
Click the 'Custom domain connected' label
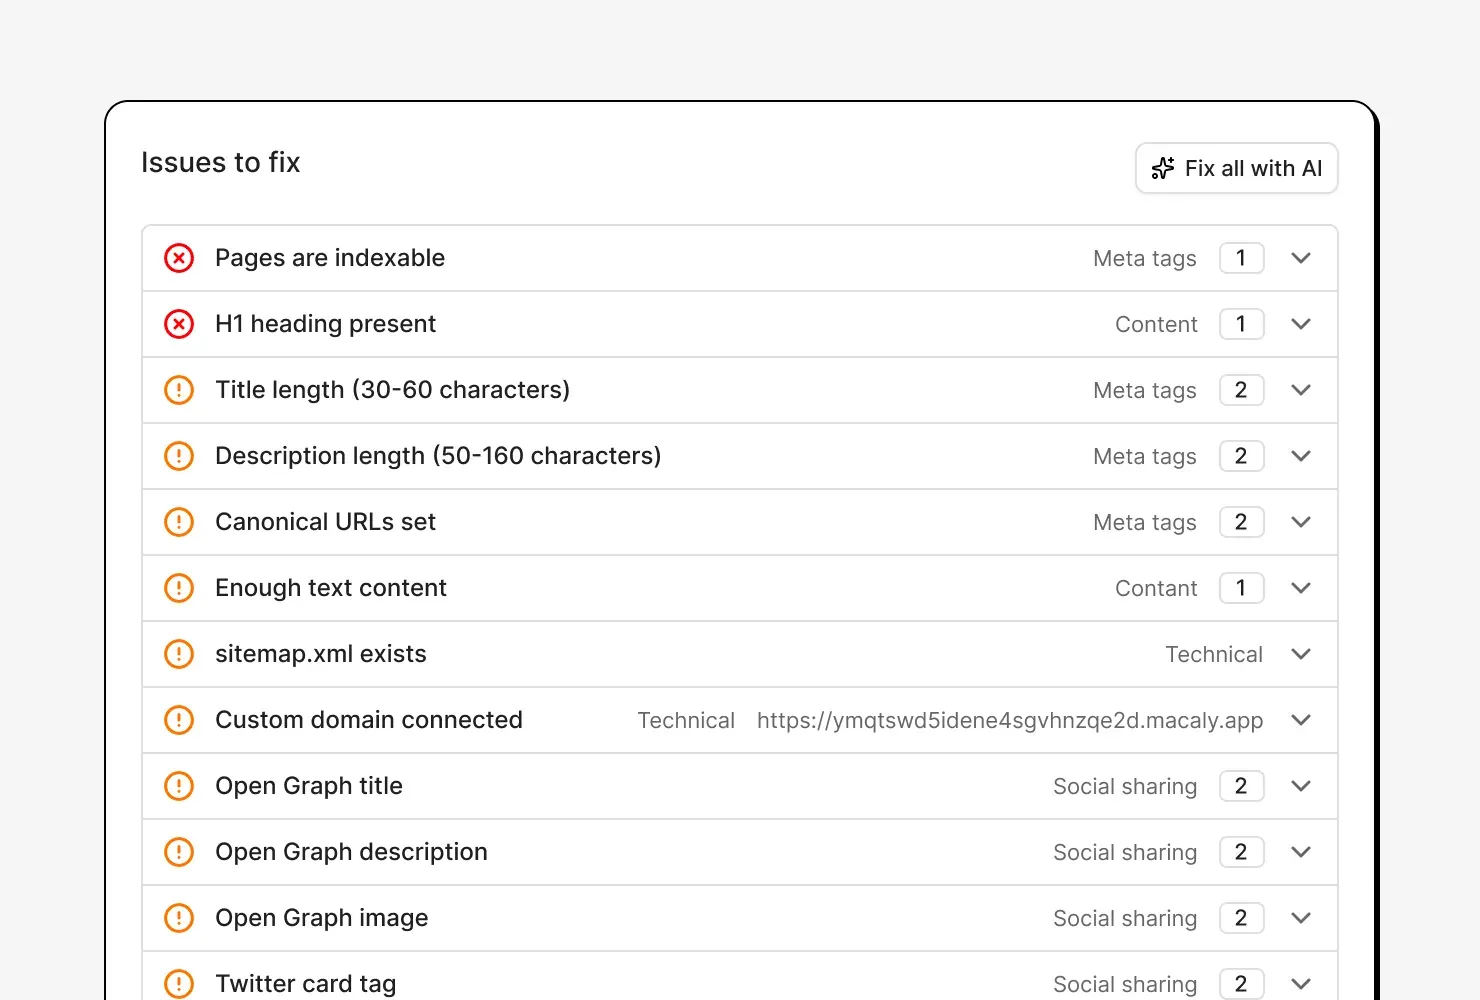[369, 720]
